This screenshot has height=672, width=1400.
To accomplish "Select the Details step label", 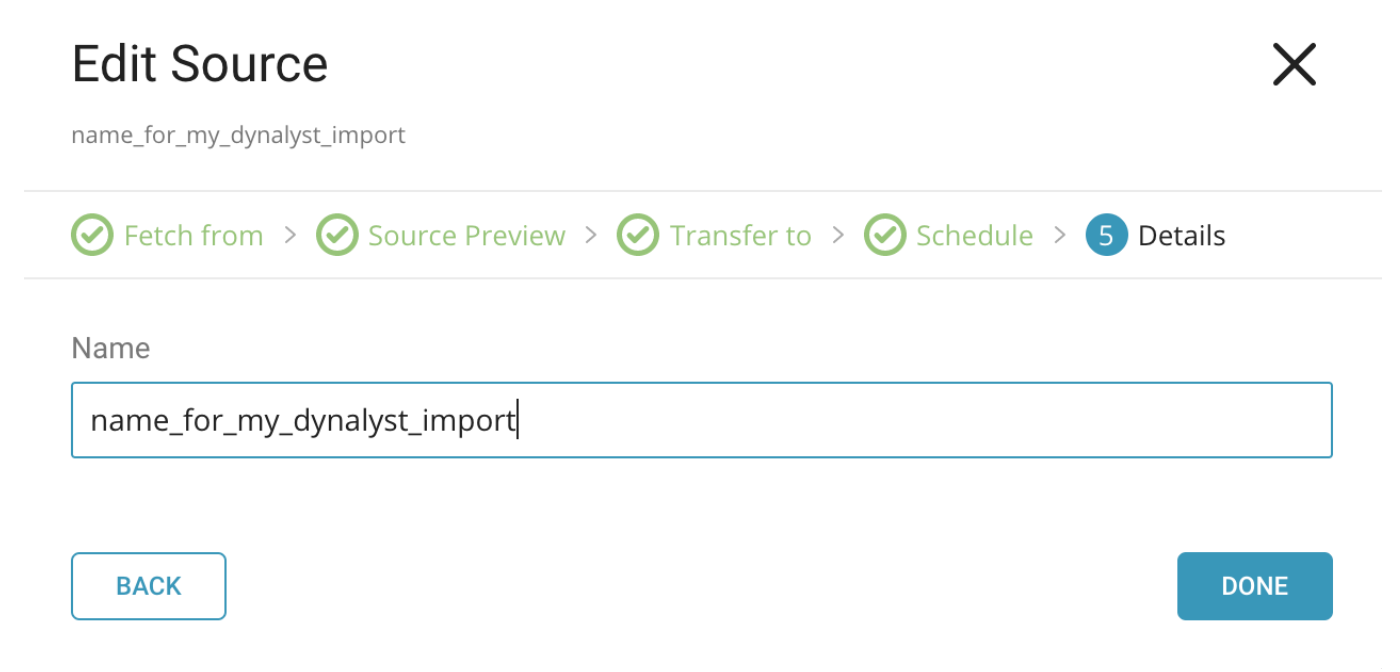I will 1181,236.
